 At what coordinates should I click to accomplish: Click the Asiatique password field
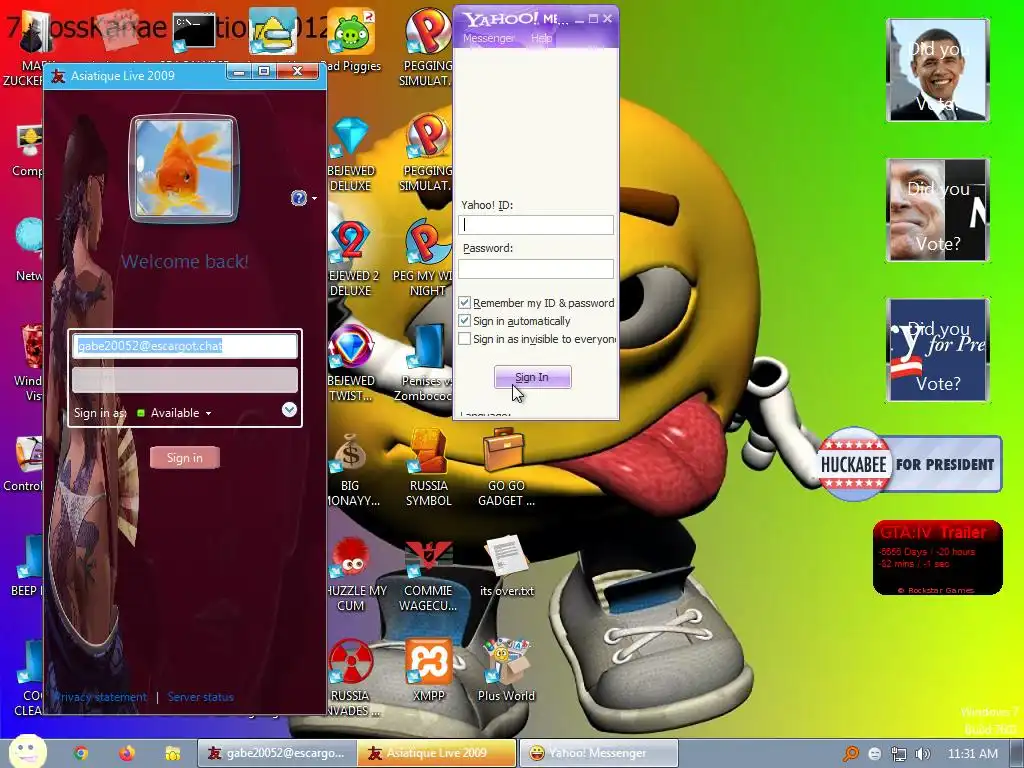point(185,380)
